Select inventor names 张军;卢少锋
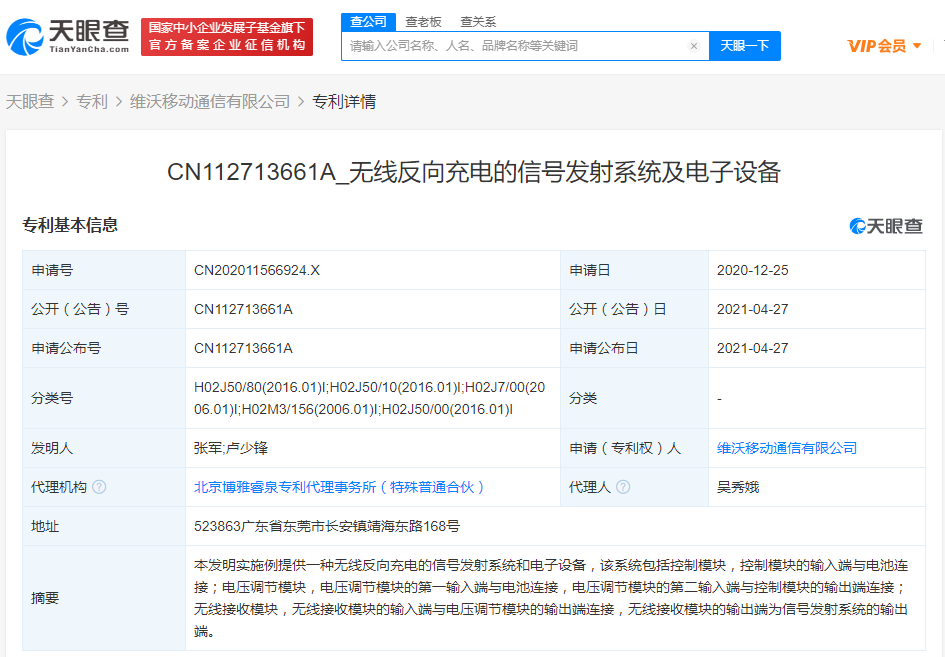 pos(231,448)
